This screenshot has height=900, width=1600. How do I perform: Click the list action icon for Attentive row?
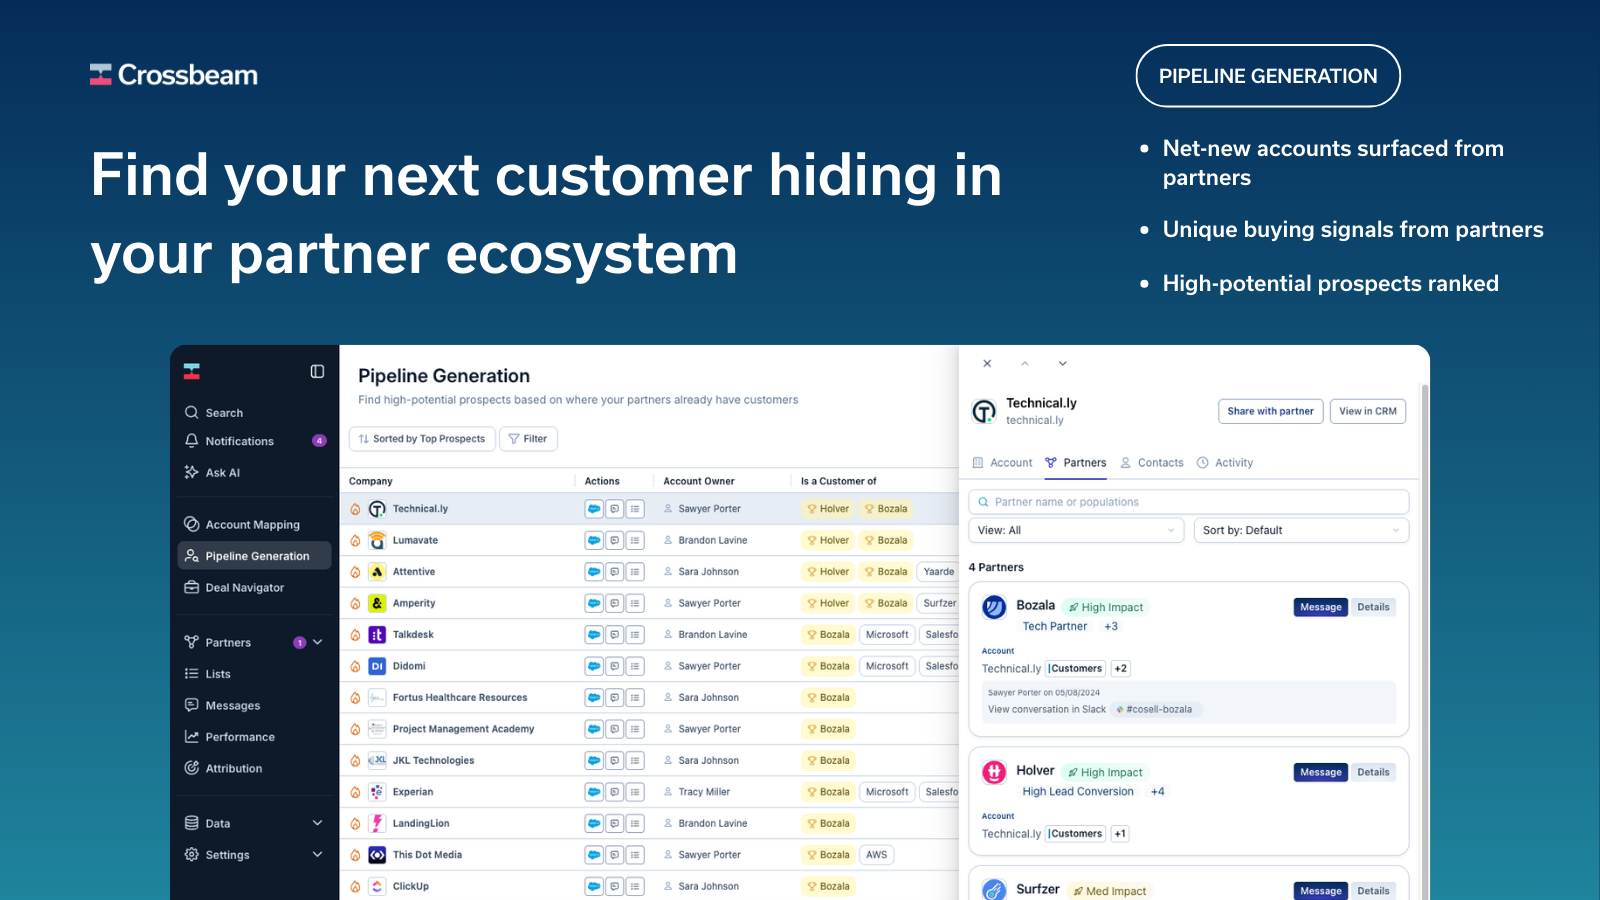pos(635,572)
